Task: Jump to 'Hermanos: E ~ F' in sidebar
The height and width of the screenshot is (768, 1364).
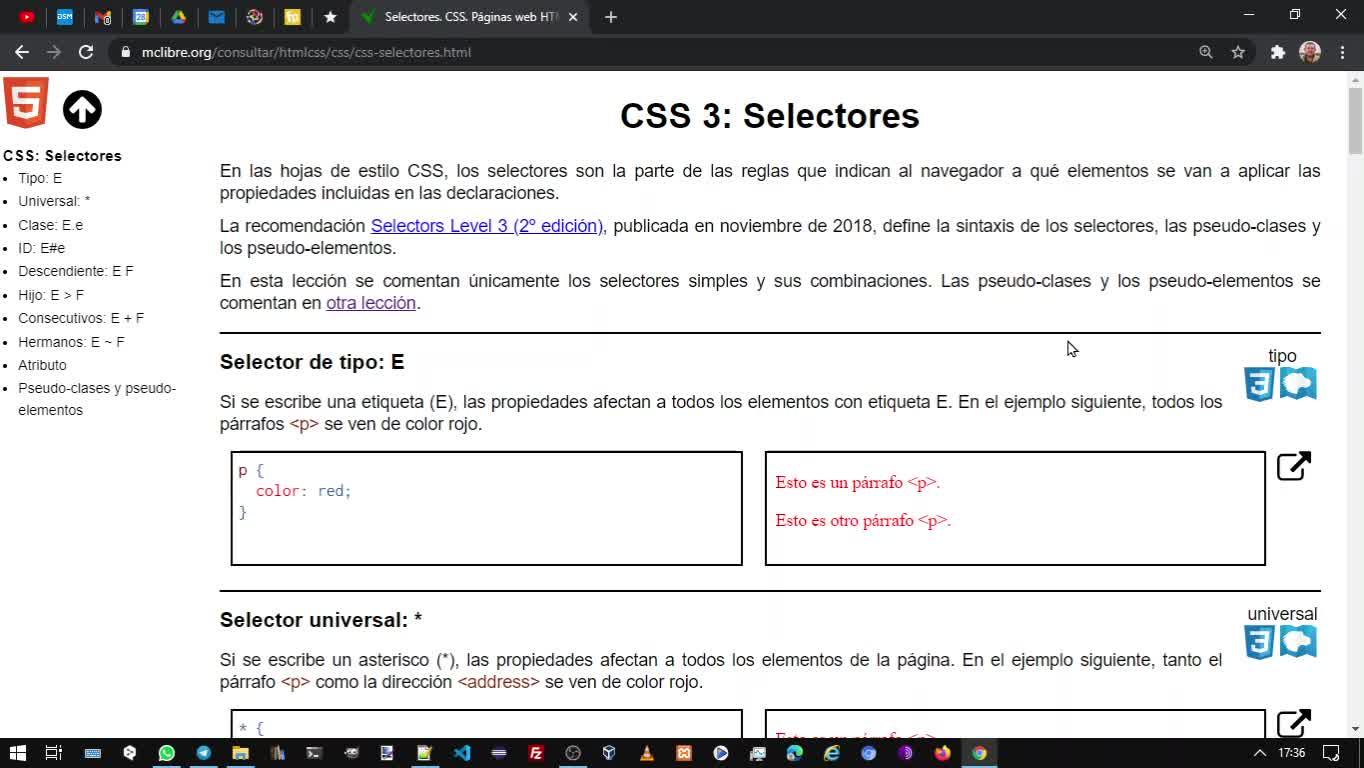Action: pyautogui.click(x=71, y=342)
